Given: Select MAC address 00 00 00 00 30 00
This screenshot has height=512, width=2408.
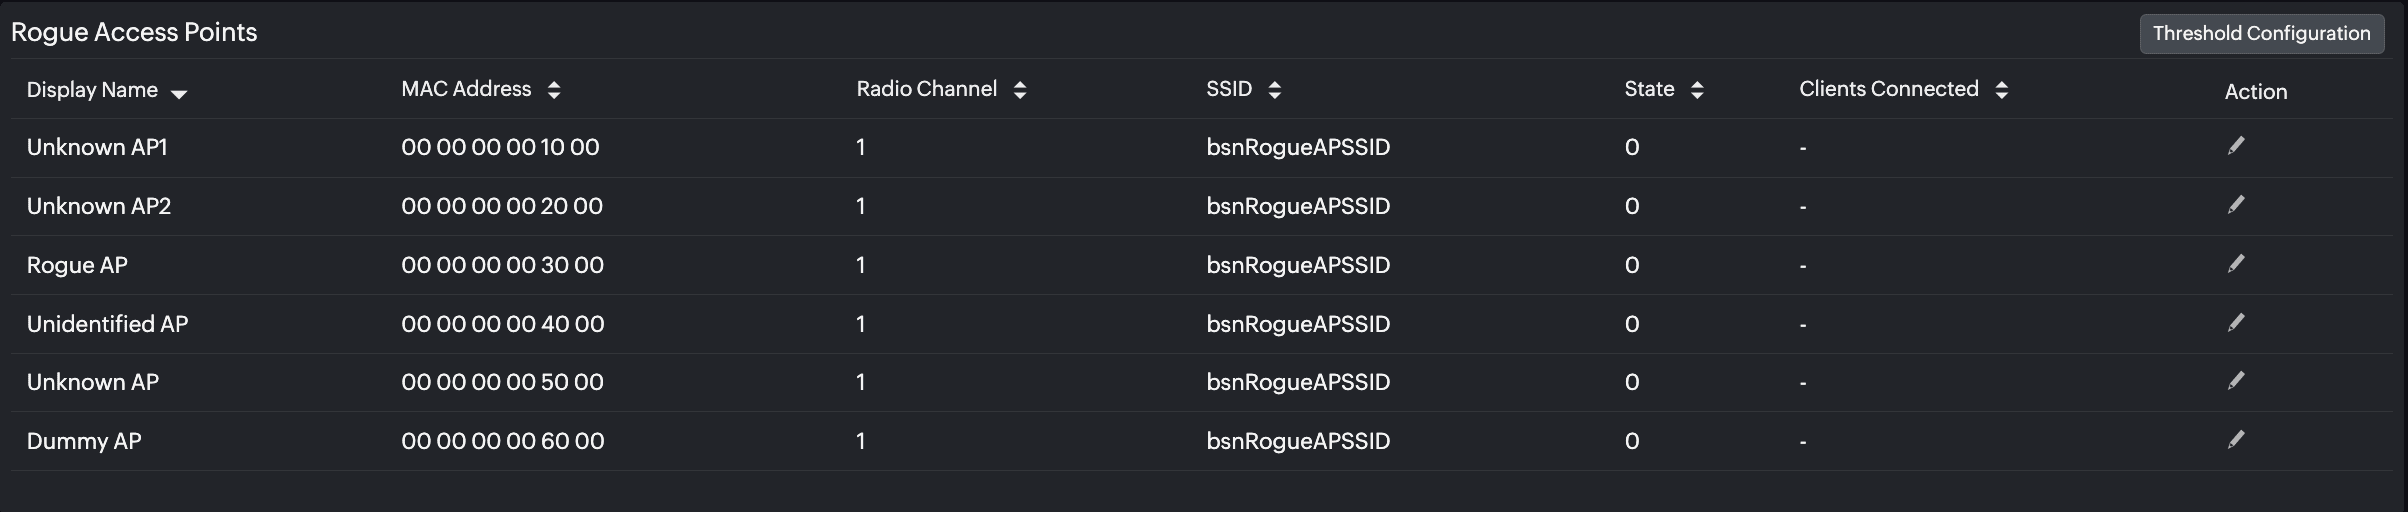Looking at the screenshot, I should (502, 265).
